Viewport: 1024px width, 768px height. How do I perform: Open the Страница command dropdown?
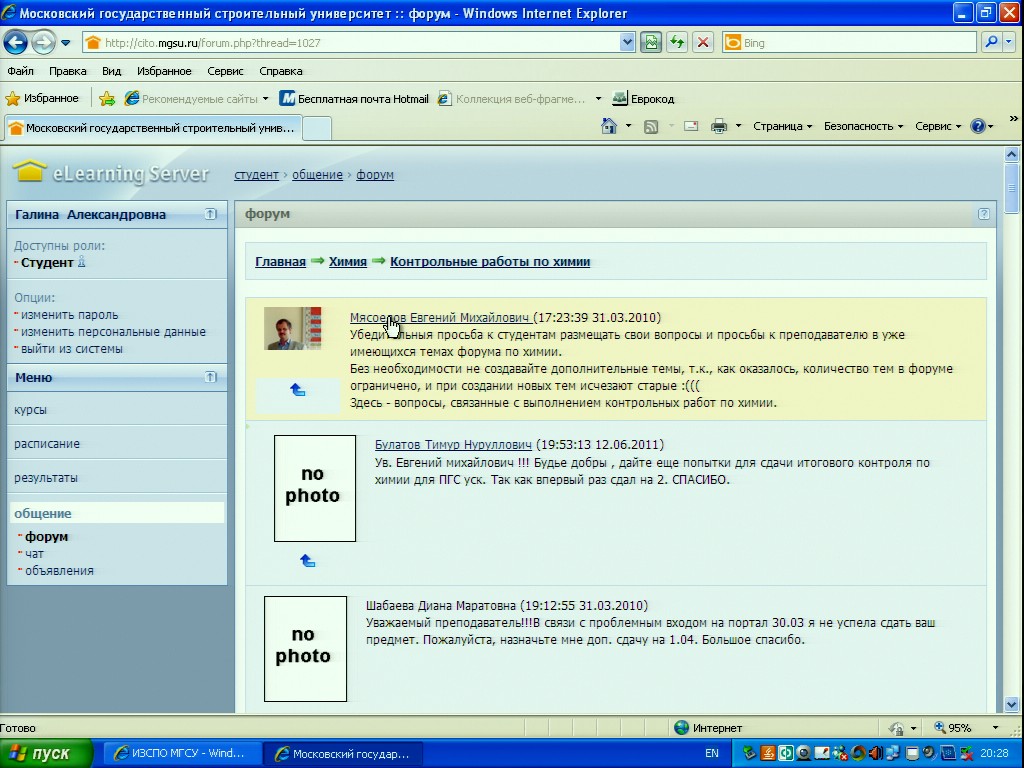[x=782, y=126]
